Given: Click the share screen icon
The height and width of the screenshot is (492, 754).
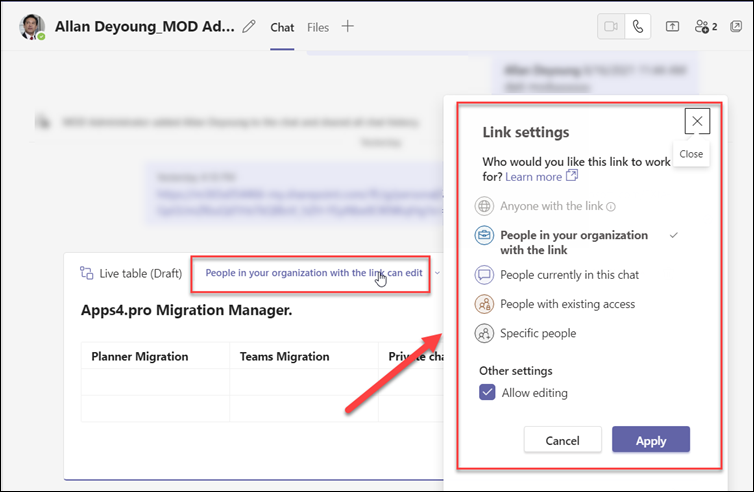Looking at the screenshot, I should point(673,27).
